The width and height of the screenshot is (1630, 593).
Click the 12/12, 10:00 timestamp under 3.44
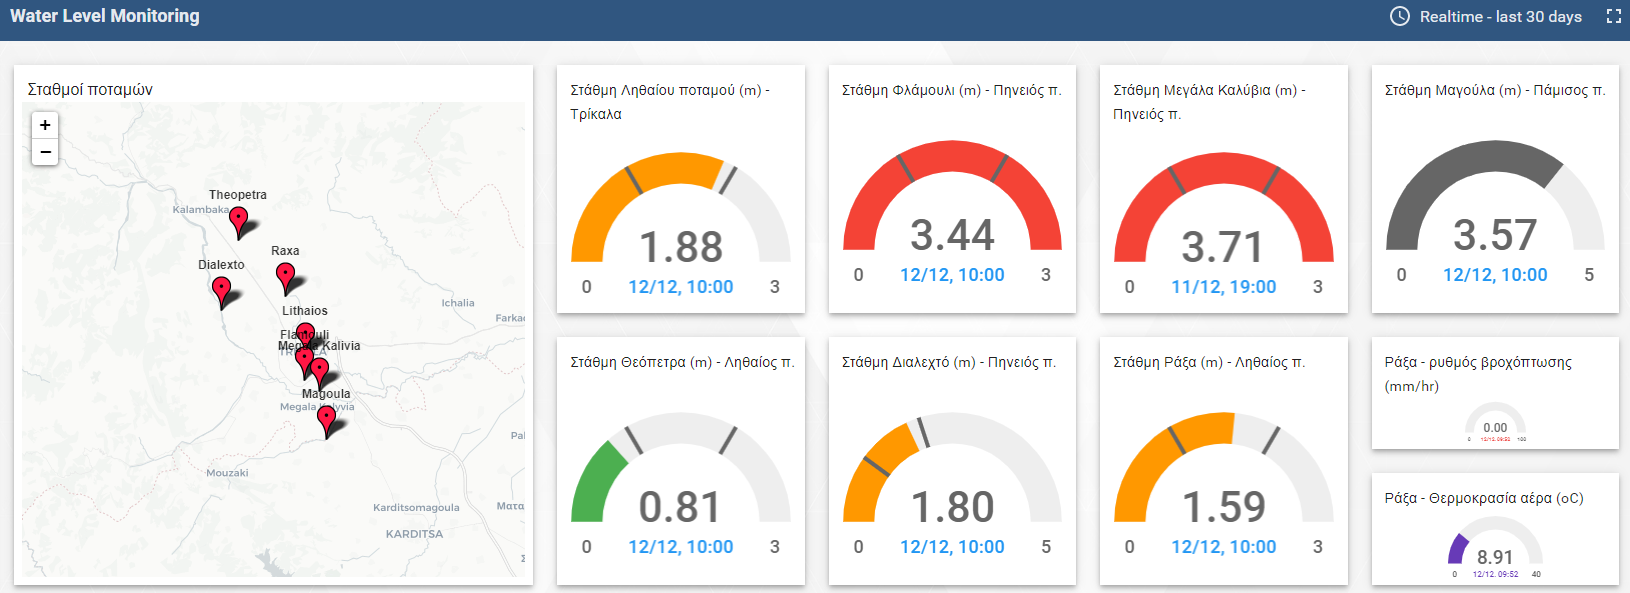click(952, 275)
